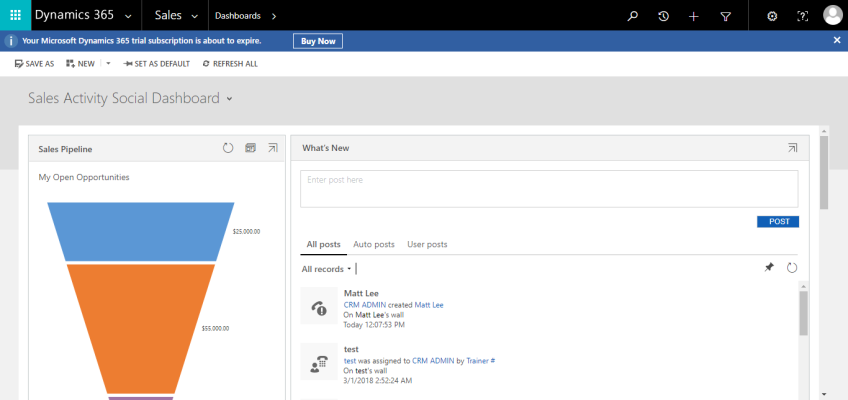848x400 pixels.
Task: Open the Trainer # link
Action: click(x=481, y=361)
